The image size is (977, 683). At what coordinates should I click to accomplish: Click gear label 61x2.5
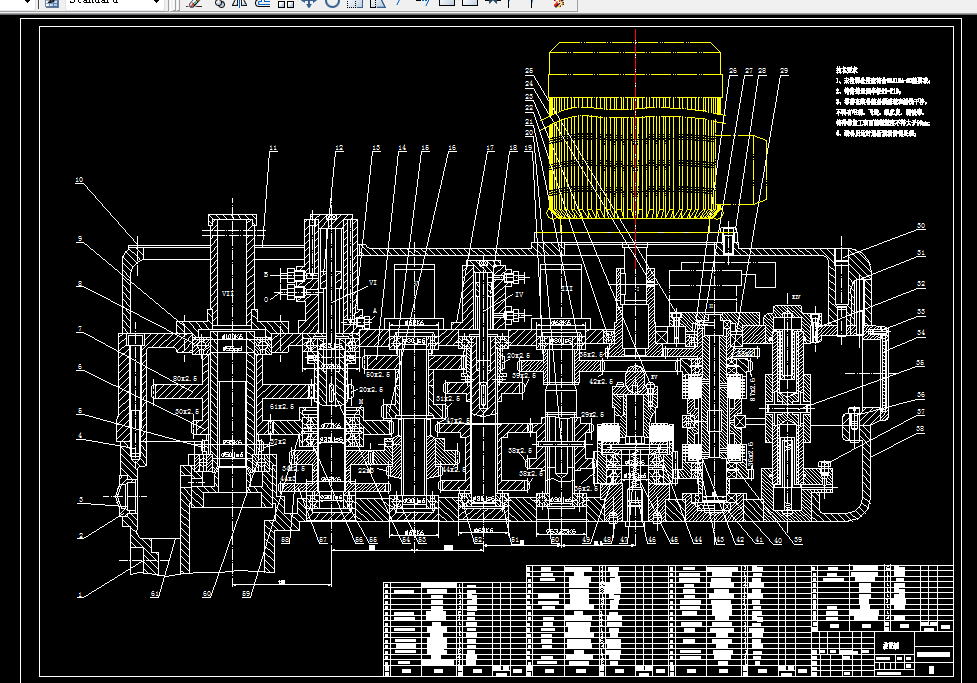click(282, 406)
